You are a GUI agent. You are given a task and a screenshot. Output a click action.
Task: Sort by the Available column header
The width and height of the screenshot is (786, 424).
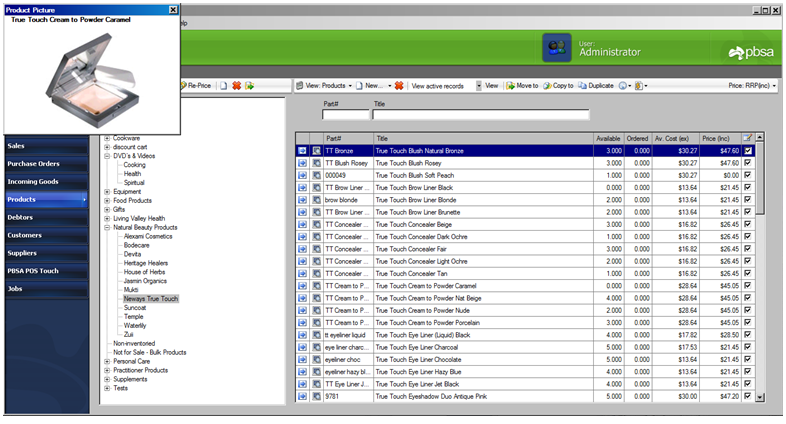(x=608, y=138)
